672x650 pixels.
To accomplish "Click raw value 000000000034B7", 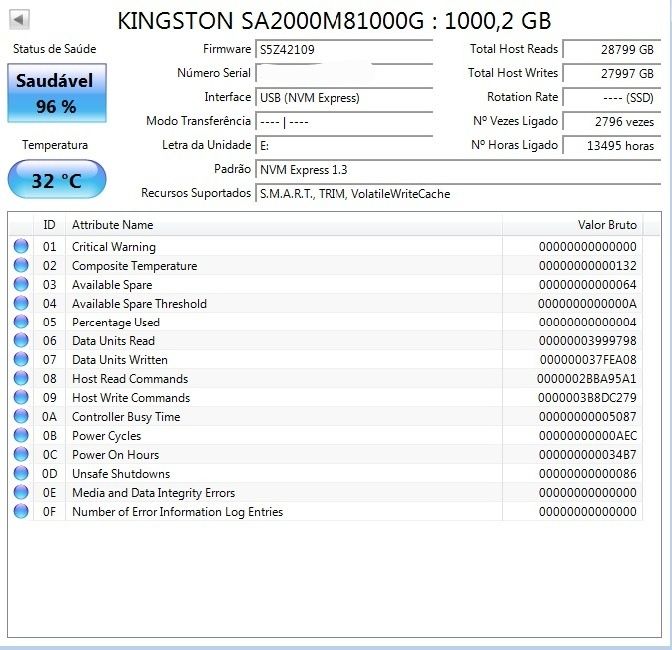I will click(588, 455).
